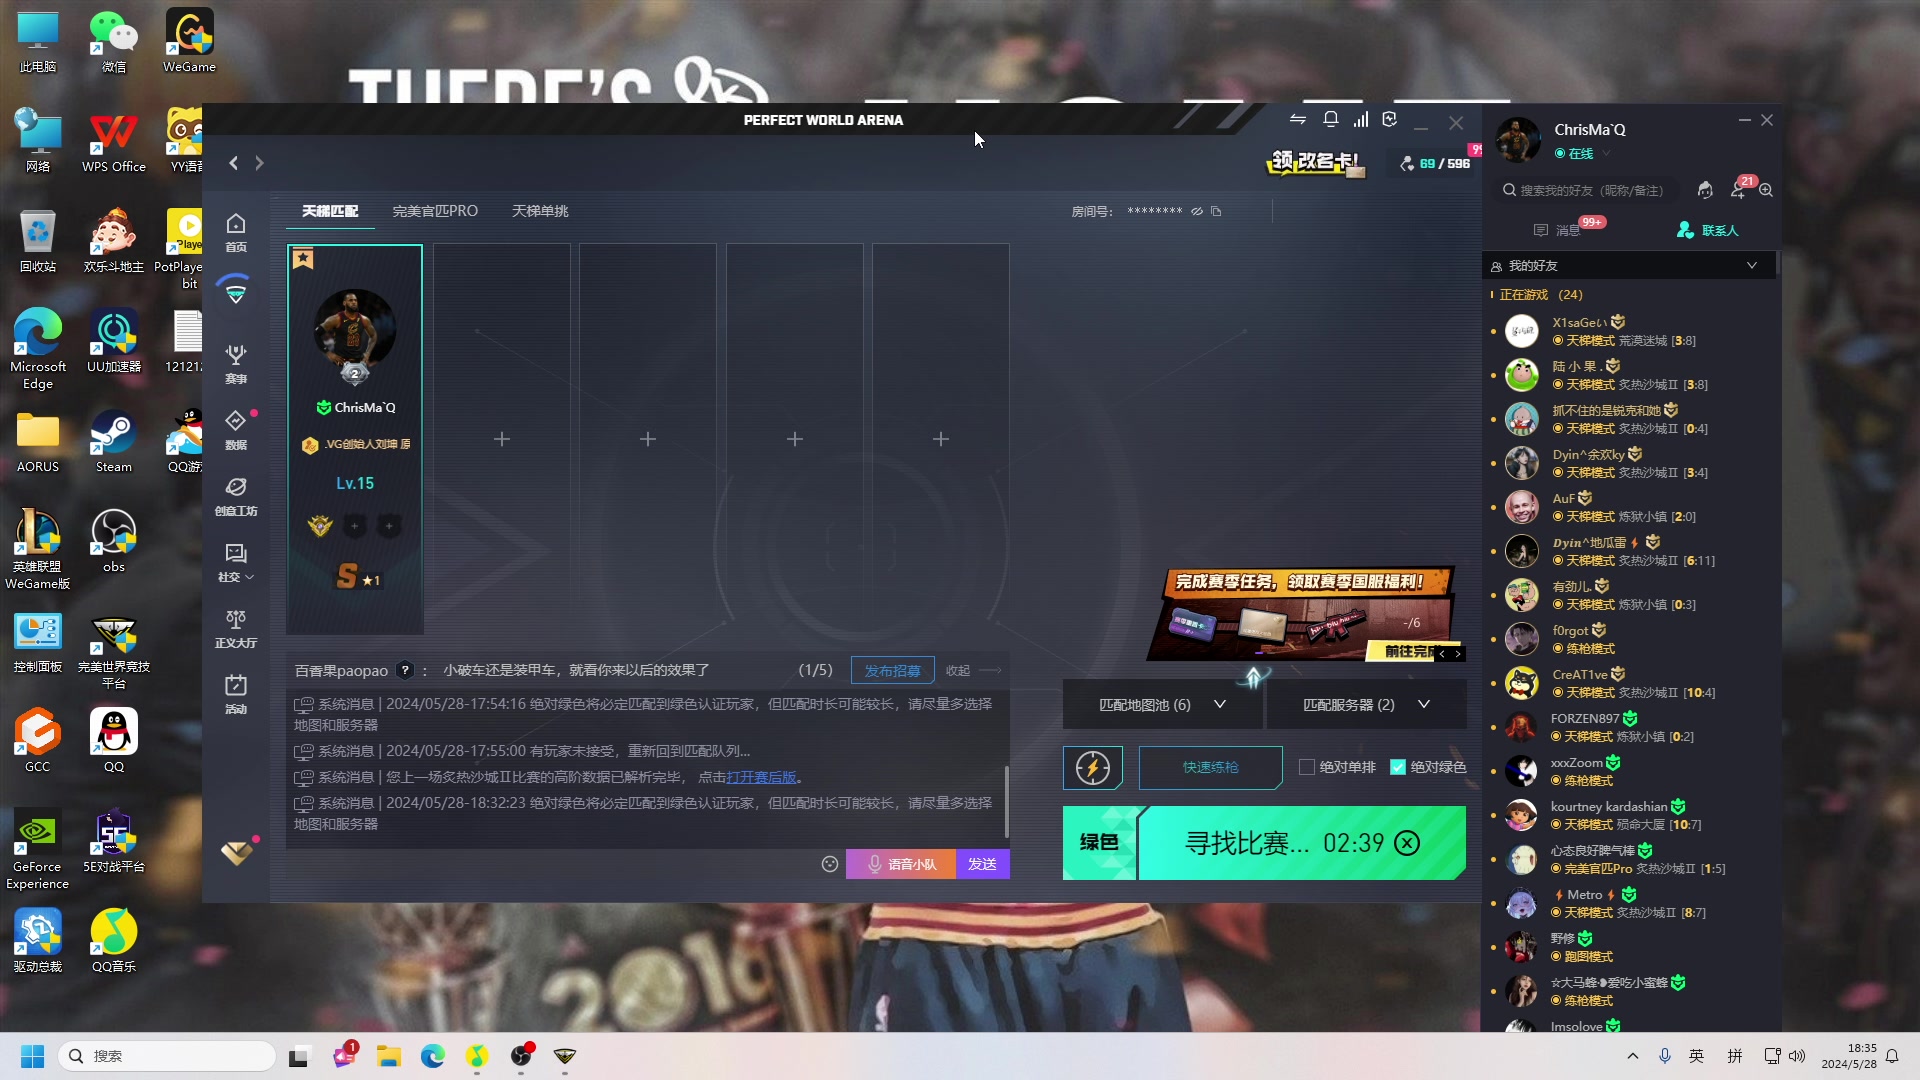Open the 69 / 596 rocket counter
The image size is (1920, 1080).
(x=1434, y=163)
